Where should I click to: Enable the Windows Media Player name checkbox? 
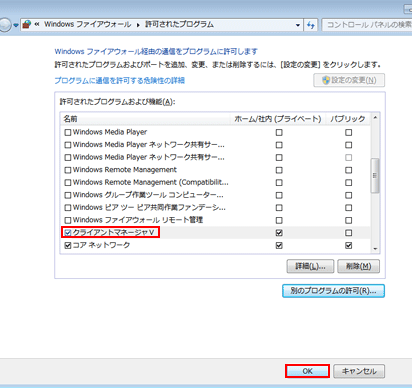[68, 132]
